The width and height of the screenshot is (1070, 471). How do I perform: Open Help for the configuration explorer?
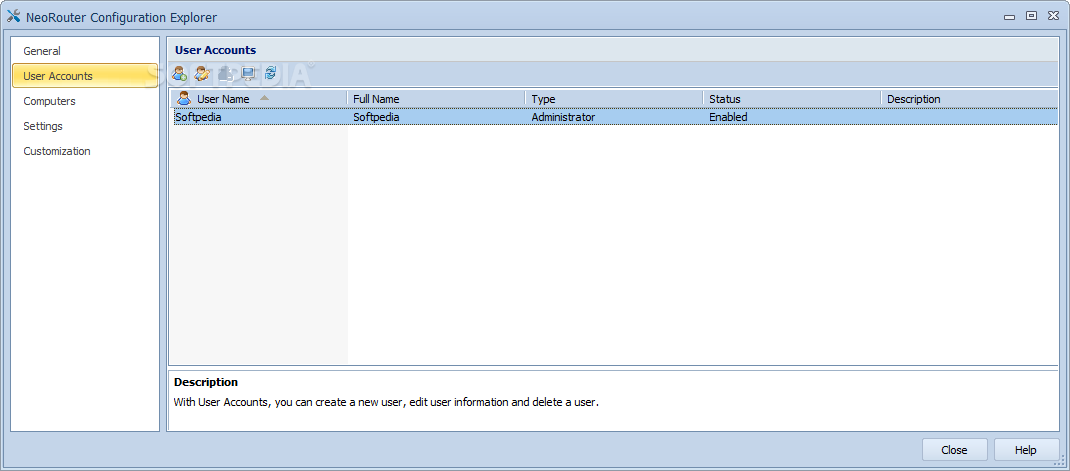1026,450
